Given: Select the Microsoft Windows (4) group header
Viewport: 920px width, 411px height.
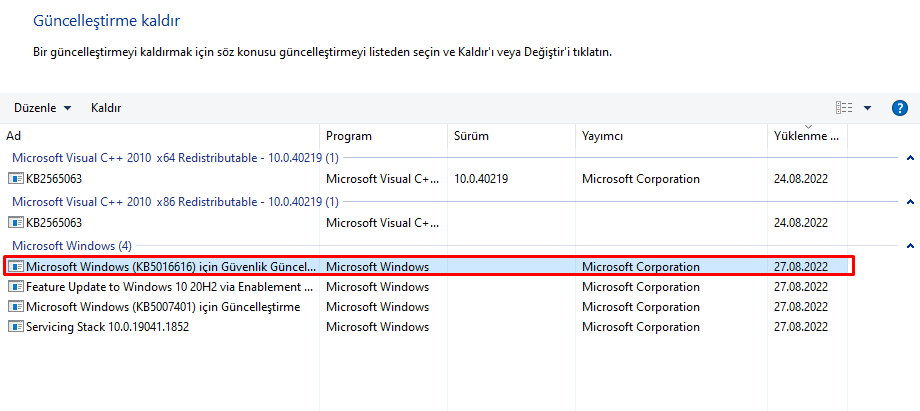Looking at the screenshot, I should click(x=71, y=245).
